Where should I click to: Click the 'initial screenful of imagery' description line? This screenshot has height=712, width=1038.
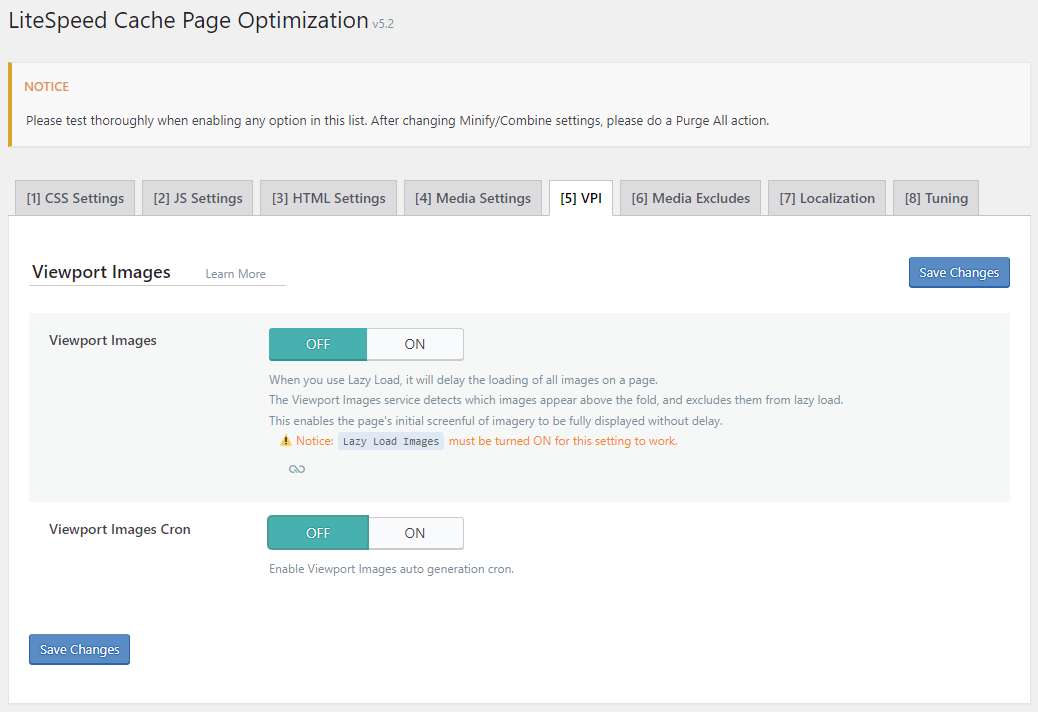pyautogui.click(x=495, y=421)
